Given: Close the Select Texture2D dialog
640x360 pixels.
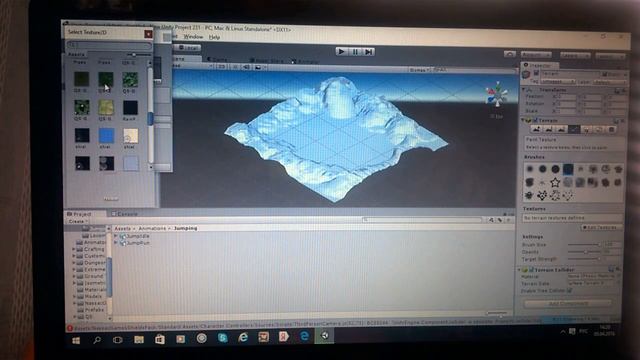Looking at the screenshot, I should (x=148, y=34).
